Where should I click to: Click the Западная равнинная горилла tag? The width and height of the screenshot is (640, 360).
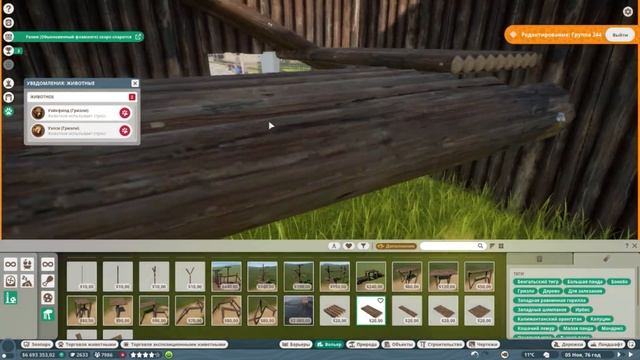point(551,300)
